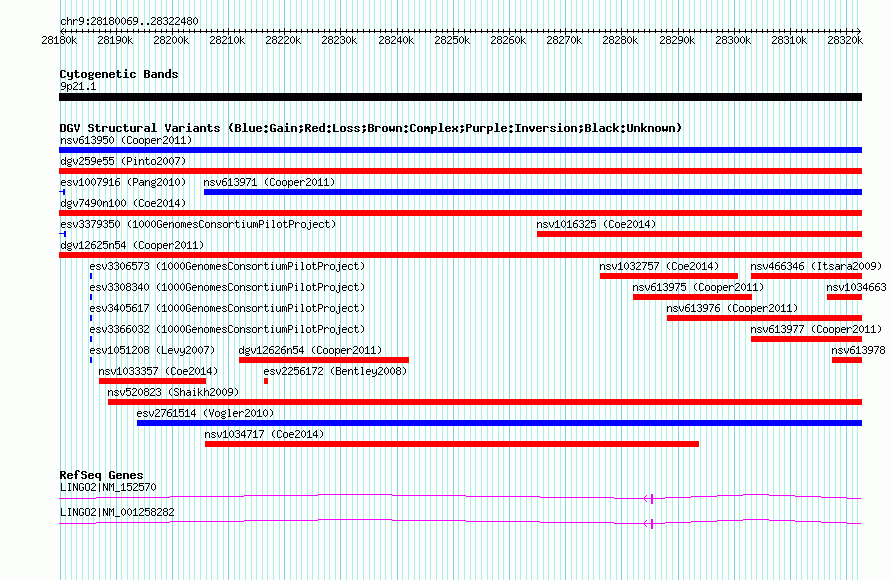The height and width of the screenshot is (580, 890).
Task: Click the nsv613950 (Cooper2011) blue gain bar
Action: coord(460,150)
